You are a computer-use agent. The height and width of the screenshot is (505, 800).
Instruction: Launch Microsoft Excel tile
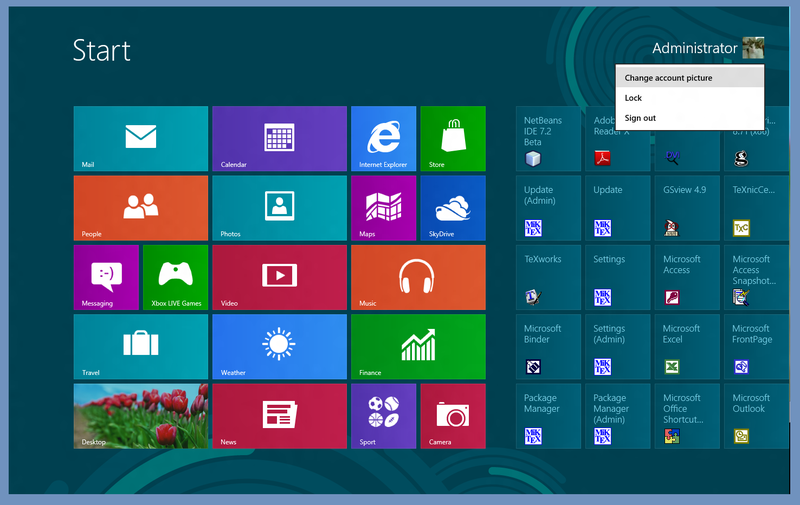tap(686, 346)
